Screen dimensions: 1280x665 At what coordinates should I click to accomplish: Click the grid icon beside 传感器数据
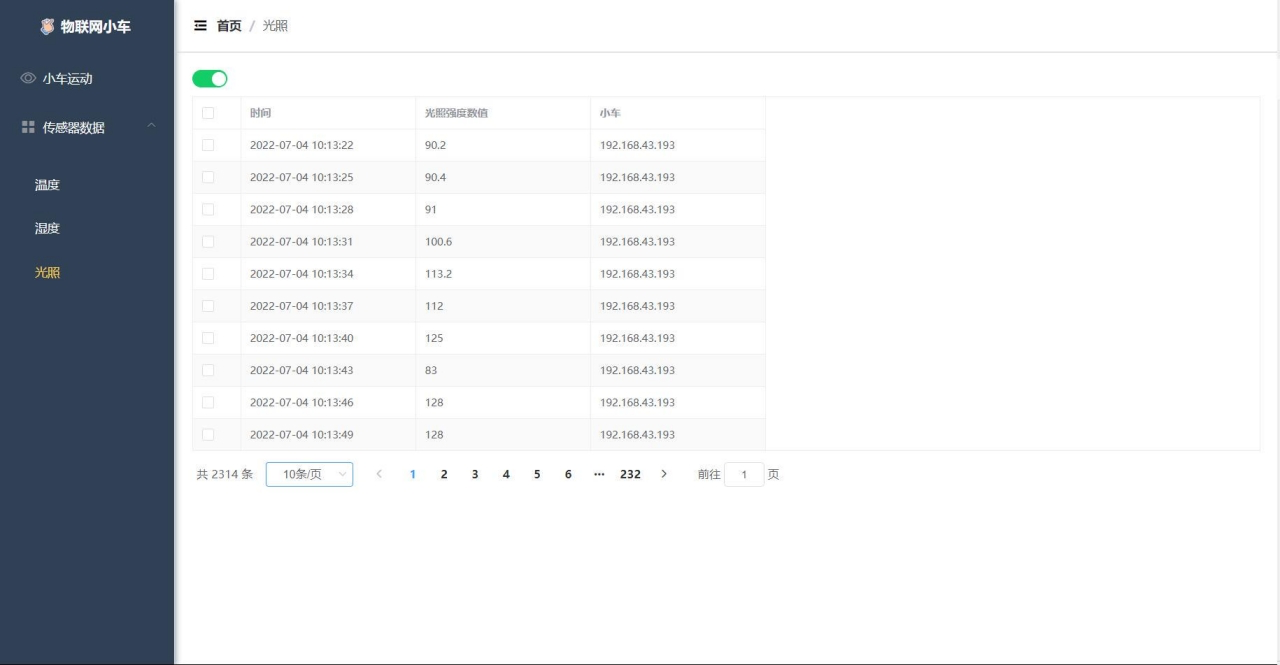click(x=28, y=128)
